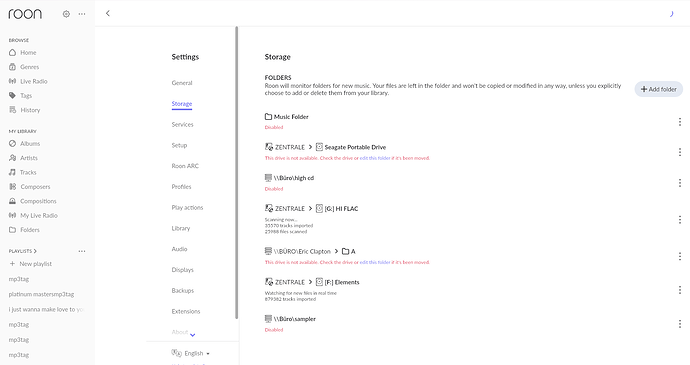Viewport: 690px width, 365px height.
Task: Click the Scanning now status text
Action: click(x=281, y=219)
